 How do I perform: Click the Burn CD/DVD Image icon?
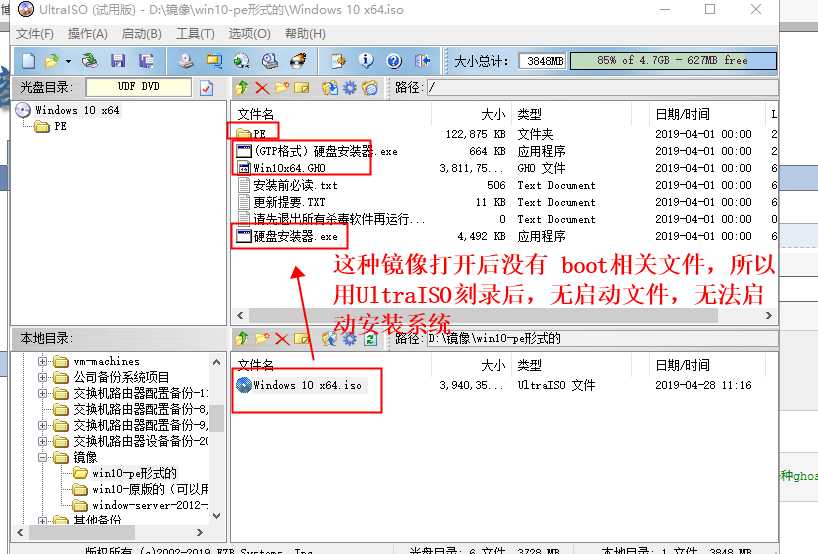[298, 61]
